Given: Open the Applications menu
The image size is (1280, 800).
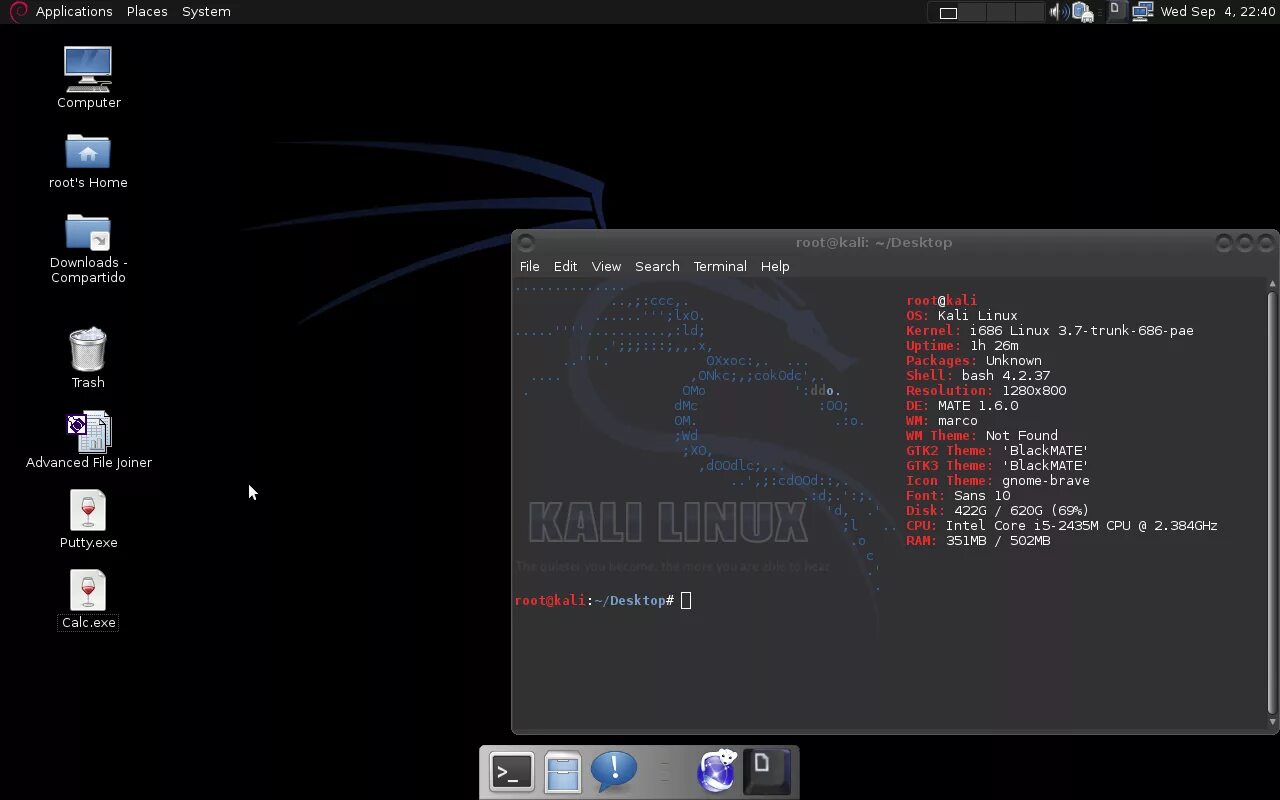Looking at the screenshot, I should [x=74, y=11].
